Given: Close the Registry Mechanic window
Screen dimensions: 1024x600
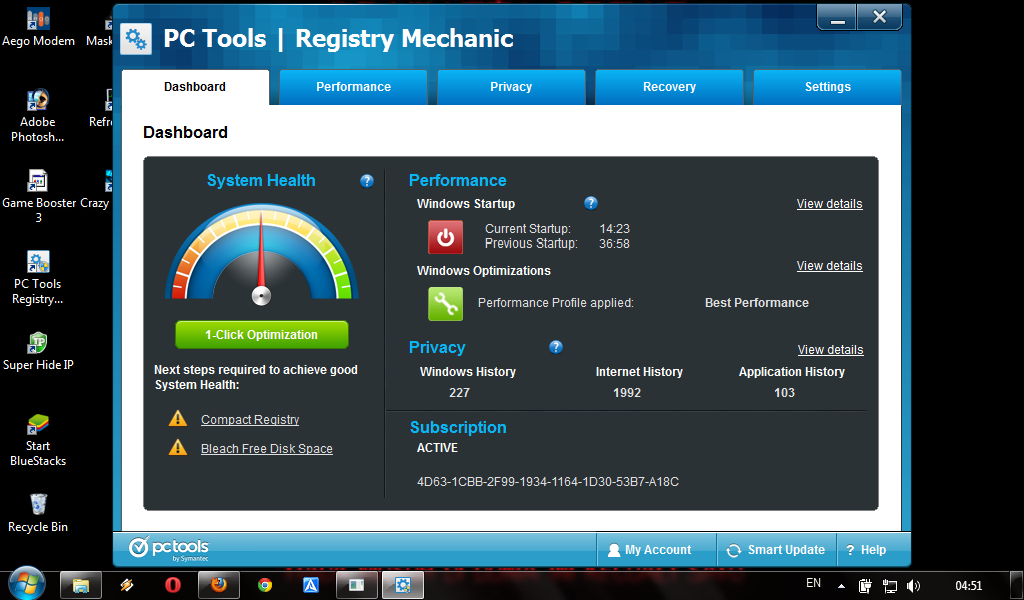Looking at the screenshot, I should tap(880, 18).
